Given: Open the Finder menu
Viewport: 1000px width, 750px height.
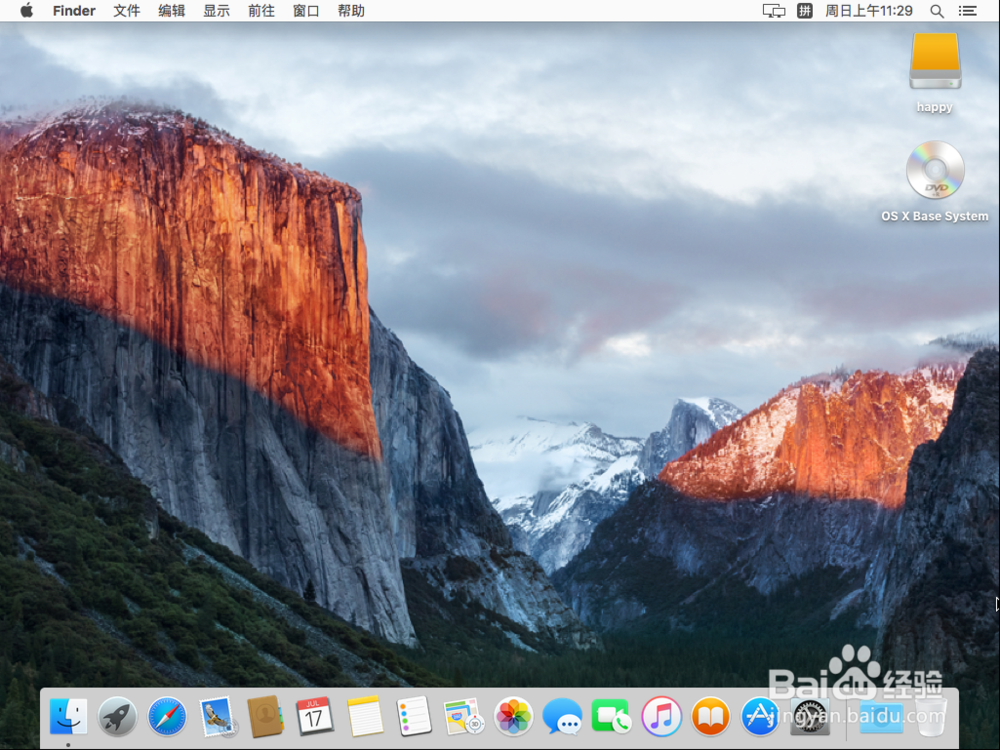Looking at the screenshot, I should [74, 11].
